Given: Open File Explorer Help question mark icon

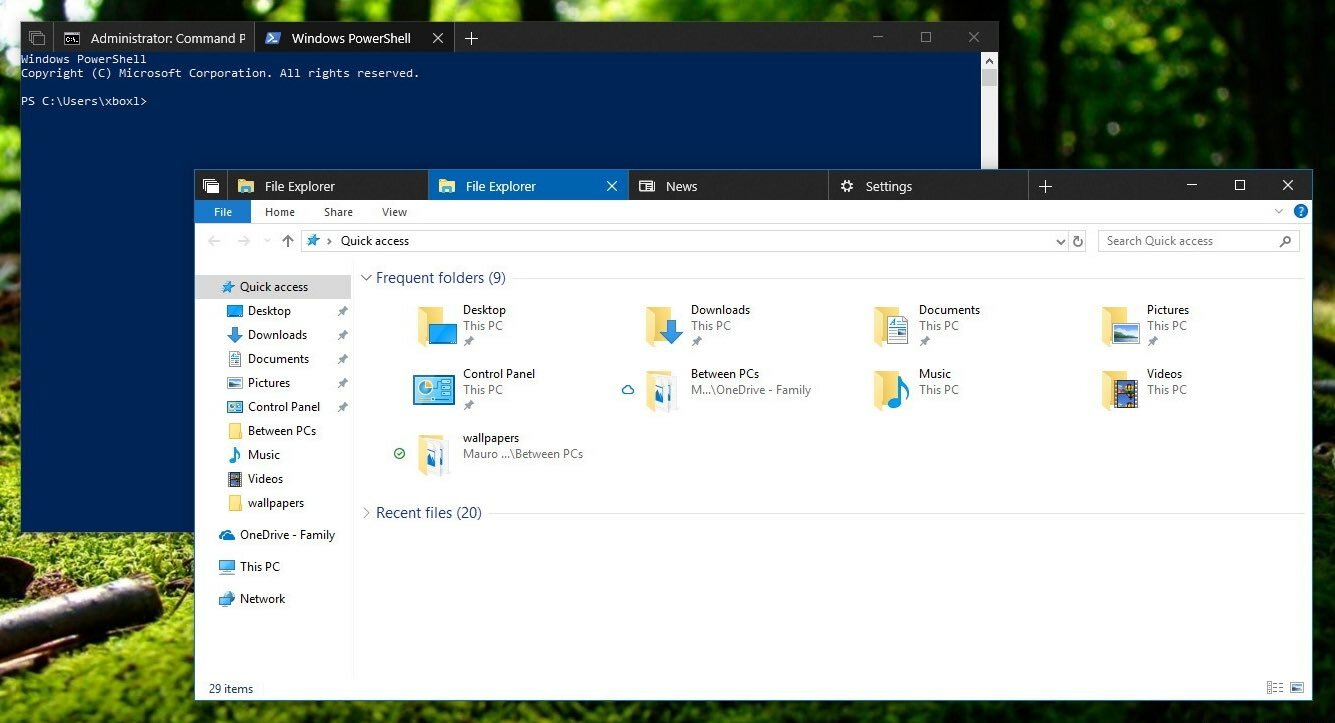Looking at the screenshot, I should 1301,212.
